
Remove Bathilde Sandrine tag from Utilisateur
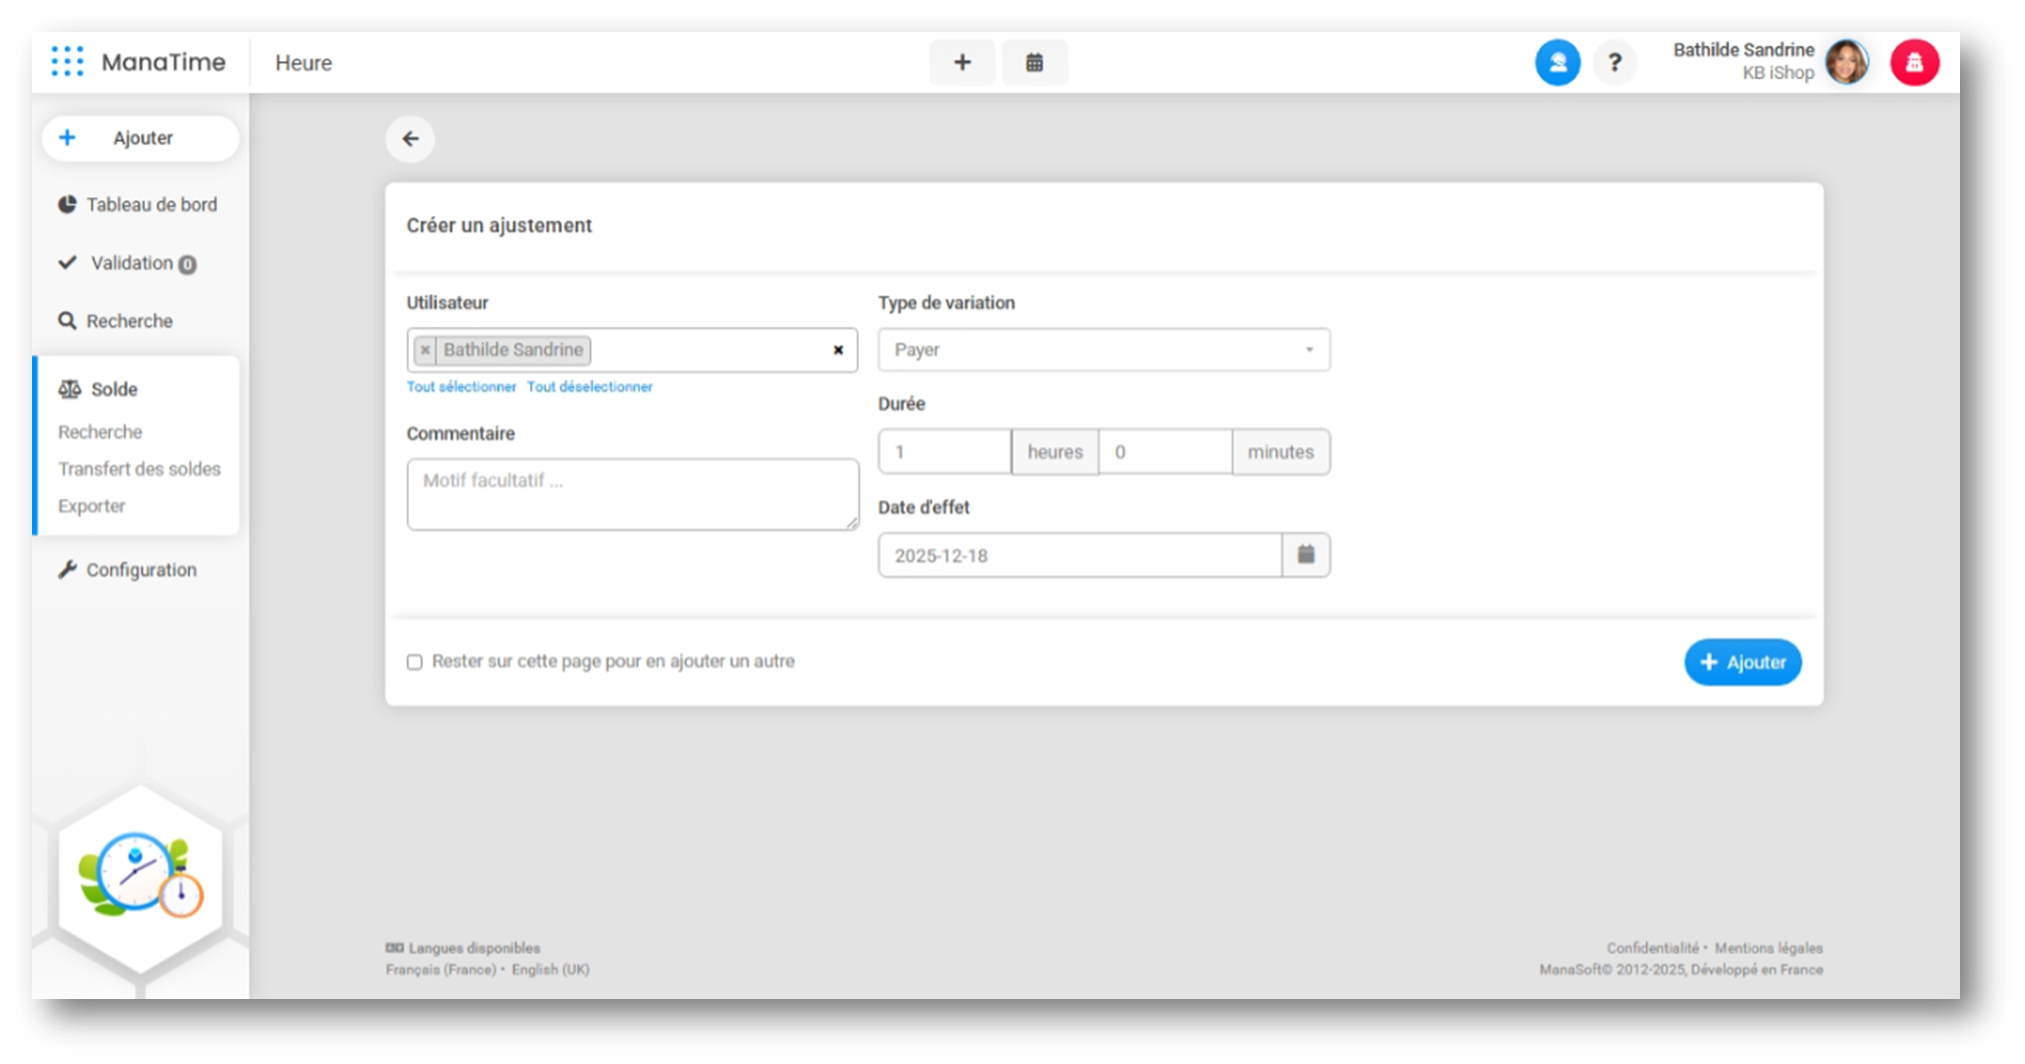tap(426, 350)
